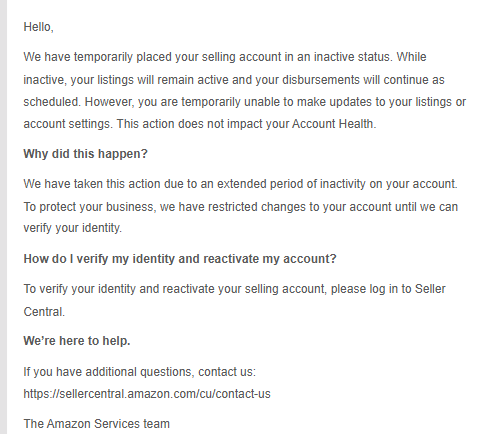Select the "Why did this happen?" heading
Screen dimensions: 486x434
click(x=85, y=154)
